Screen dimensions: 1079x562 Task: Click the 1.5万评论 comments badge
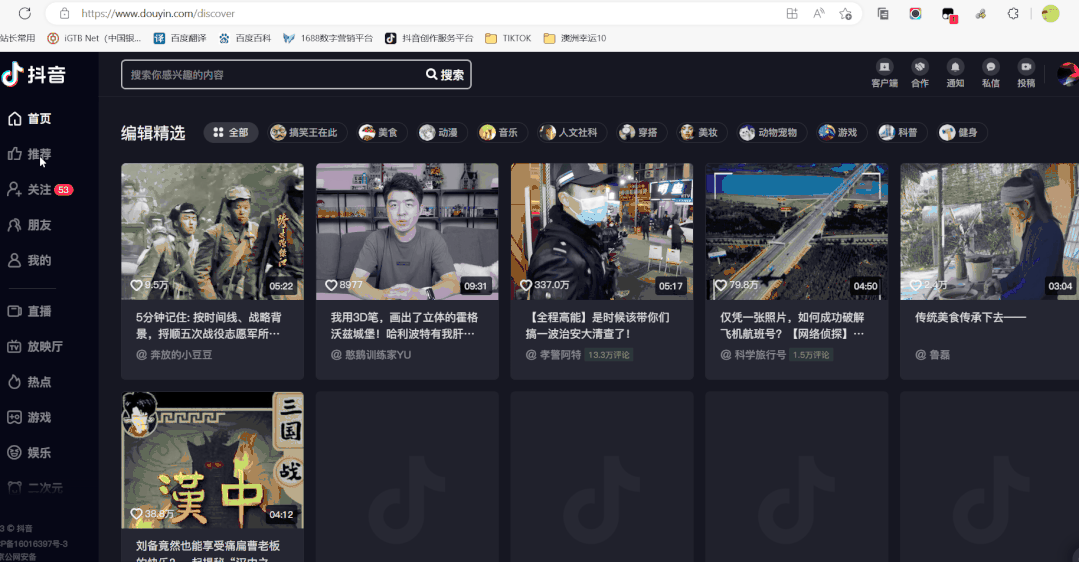[811, 355]
